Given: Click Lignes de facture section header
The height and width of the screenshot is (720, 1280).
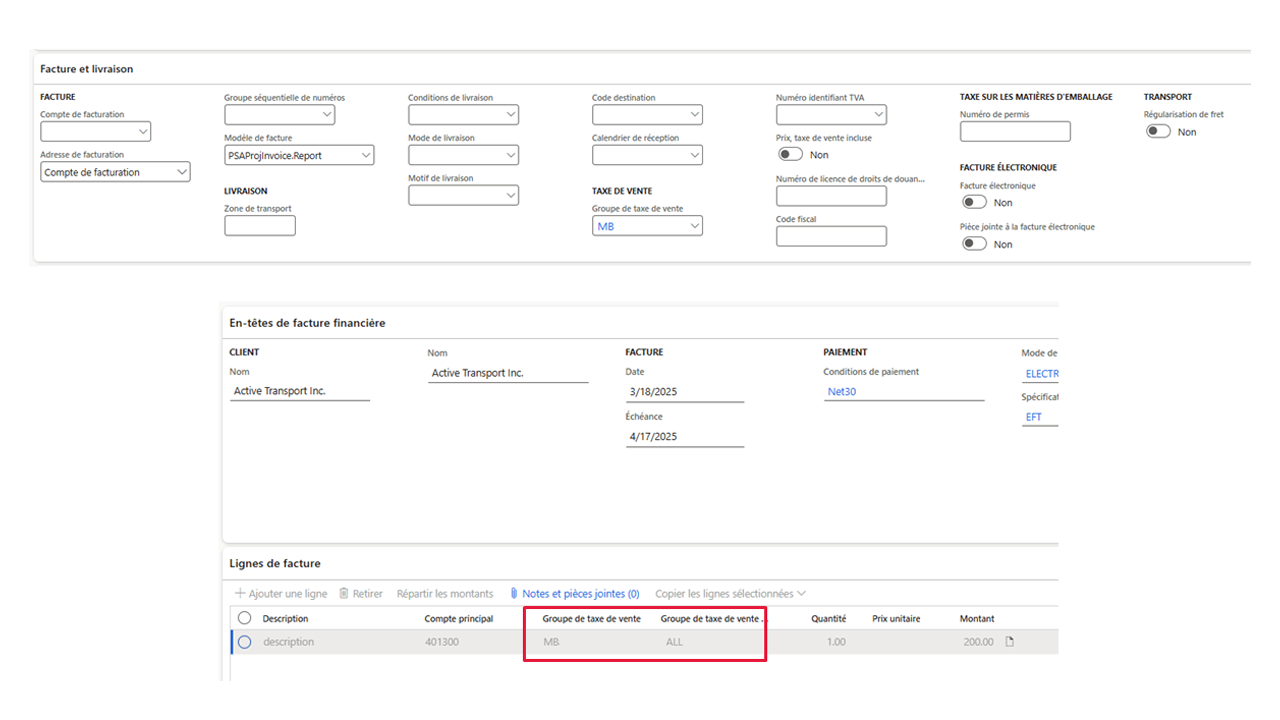Looking at the screenshot, I should [x=275, y=564].
